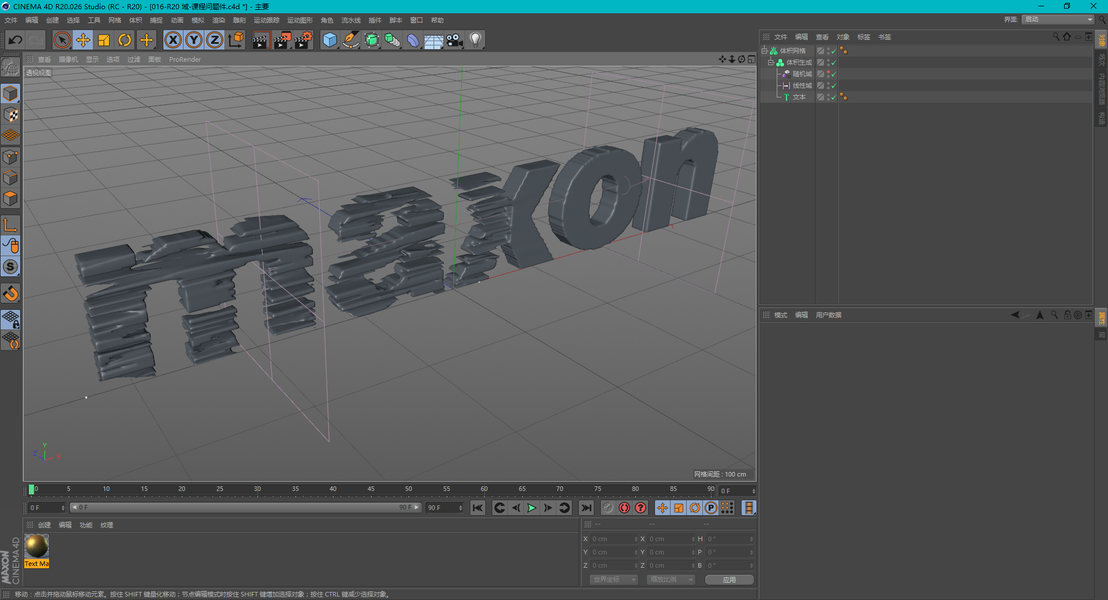Toggle the coordinate system icon beside Z
This screenshot has height=600, width=1108.
(236, 40)
